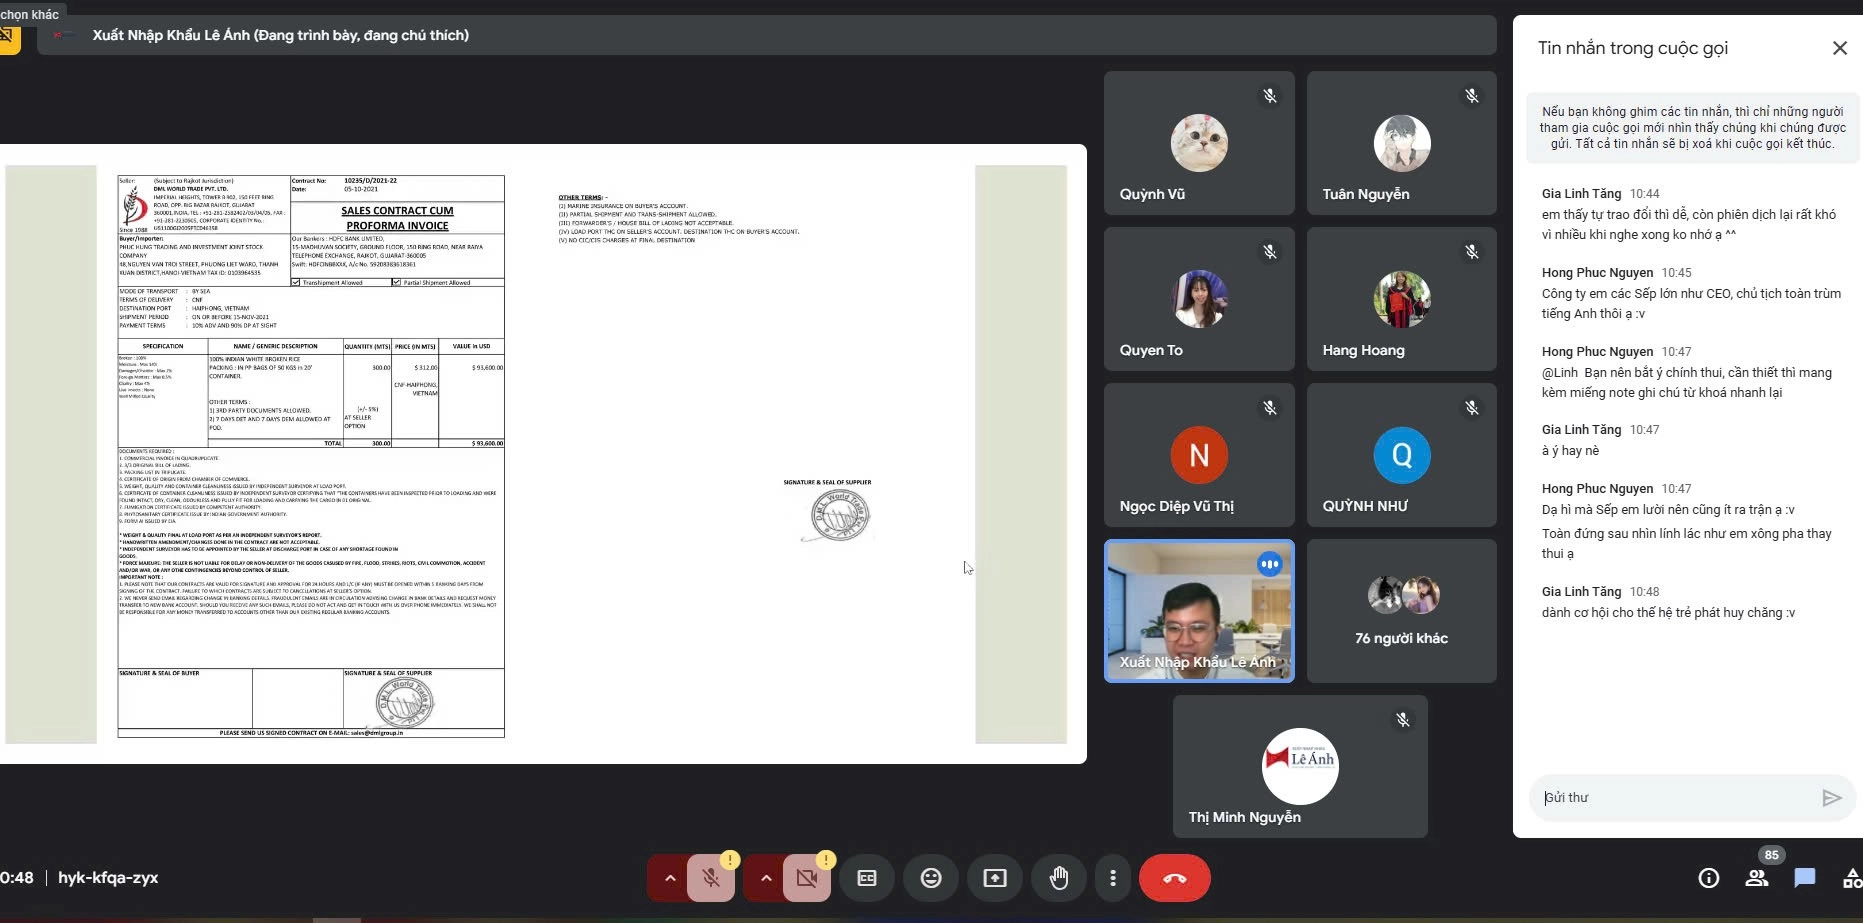Click the present screen icon

click(x=995, y=878)
